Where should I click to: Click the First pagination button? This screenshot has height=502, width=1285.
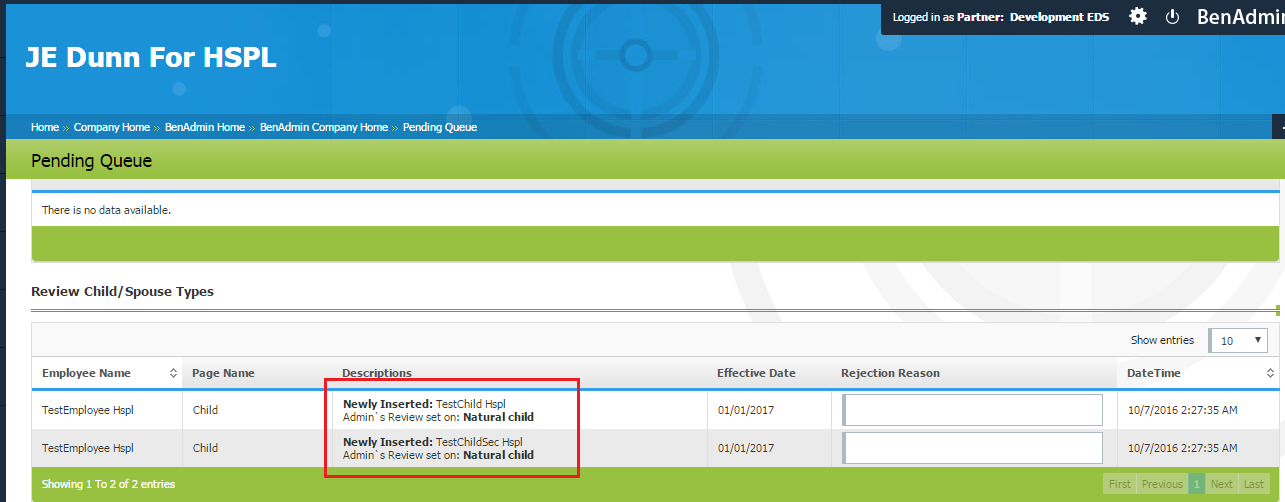tap(1120, 484)
